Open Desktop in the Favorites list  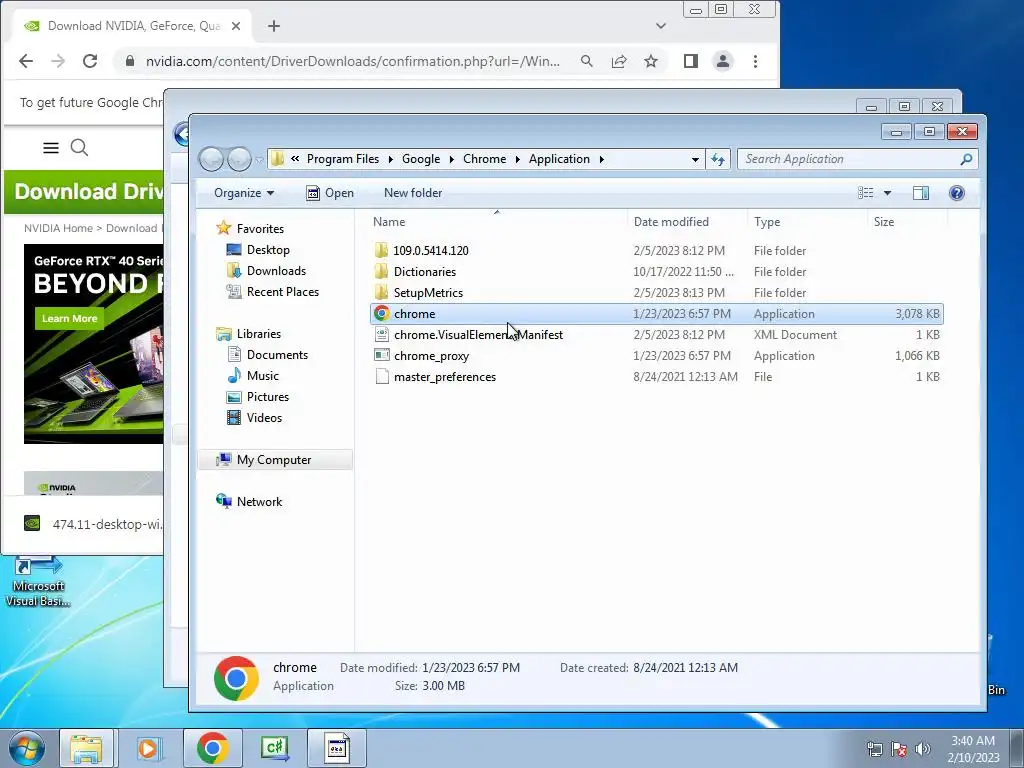point(268,249)
